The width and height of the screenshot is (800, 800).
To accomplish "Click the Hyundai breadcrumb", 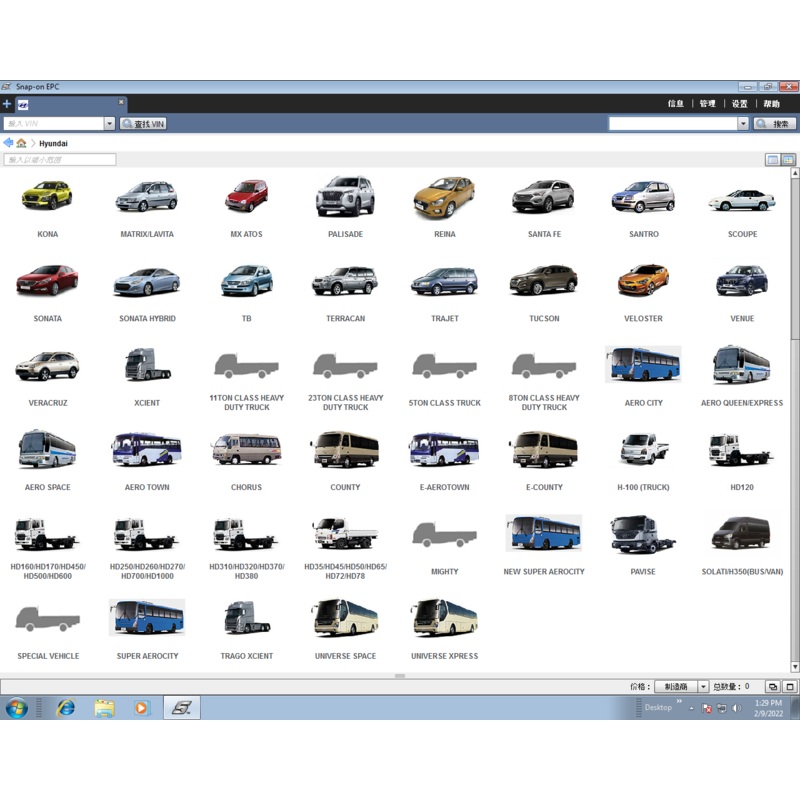I will (x=53, y=143).
